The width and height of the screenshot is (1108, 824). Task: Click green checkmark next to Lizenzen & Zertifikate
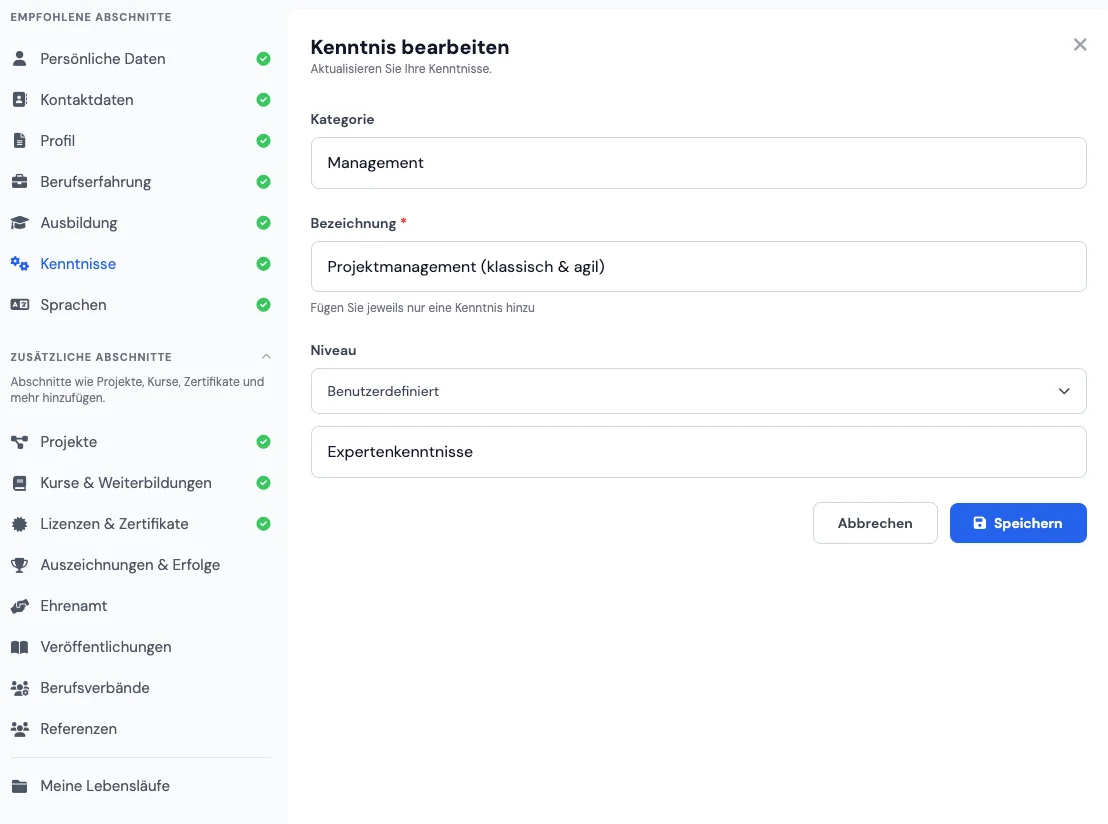(x=264, y=524)
